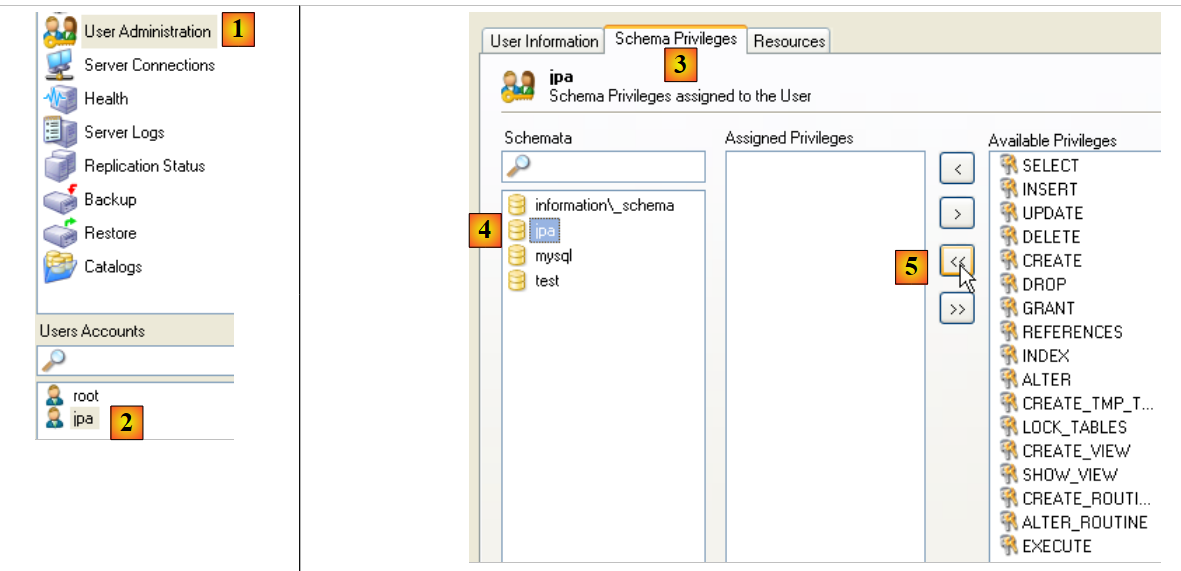Image resolution: width=1181 pixels, height=571 pixels.
Task: Open Server Logs section
Action: (123, 132)
